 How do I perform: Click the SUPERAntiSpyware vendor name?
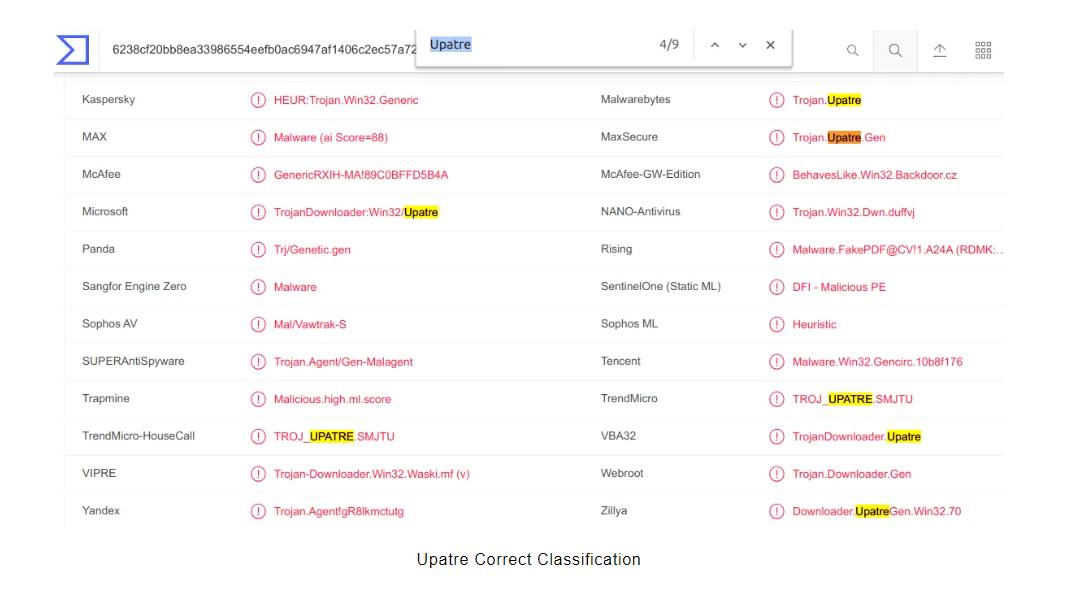[x=133, y=361]
